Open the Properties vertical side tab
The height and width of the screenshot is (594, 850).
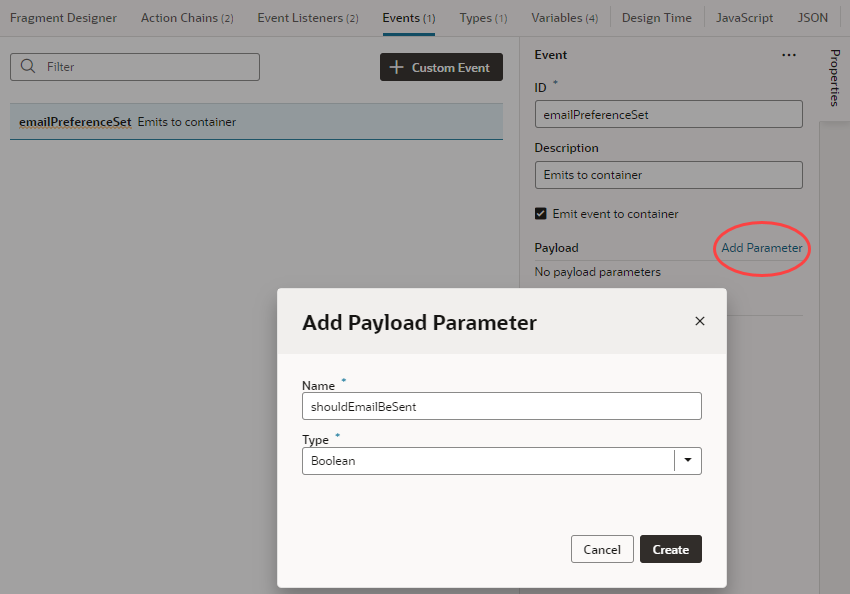click(x=838, y=79)
